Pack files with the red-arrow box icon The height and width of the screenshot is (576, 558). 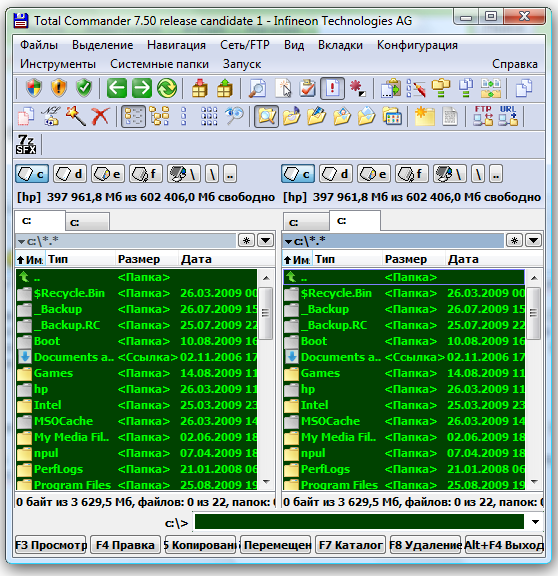point(200,88)
